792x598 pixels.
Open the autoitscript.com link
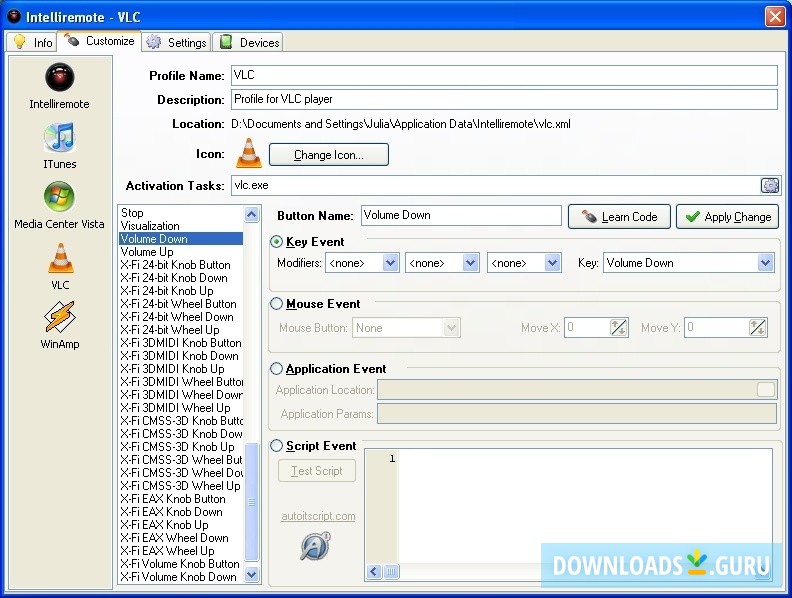tap(318, 516)
